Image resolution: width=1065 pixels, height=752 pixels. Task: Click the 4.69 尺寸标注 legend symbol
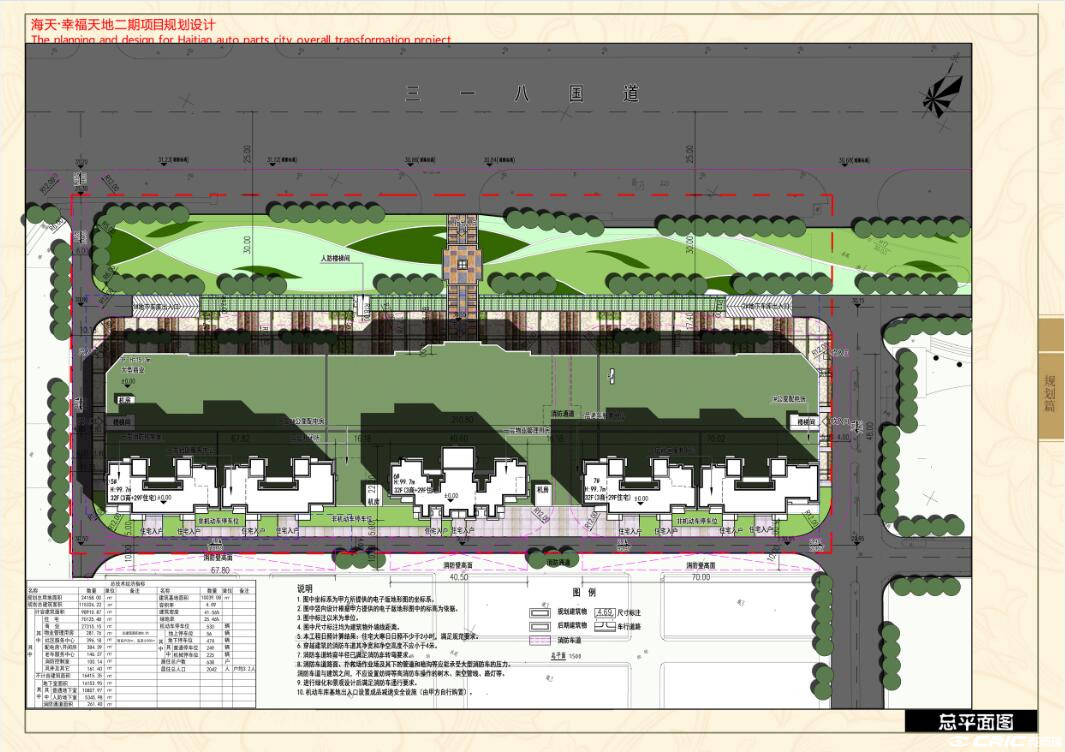[604, 613]
